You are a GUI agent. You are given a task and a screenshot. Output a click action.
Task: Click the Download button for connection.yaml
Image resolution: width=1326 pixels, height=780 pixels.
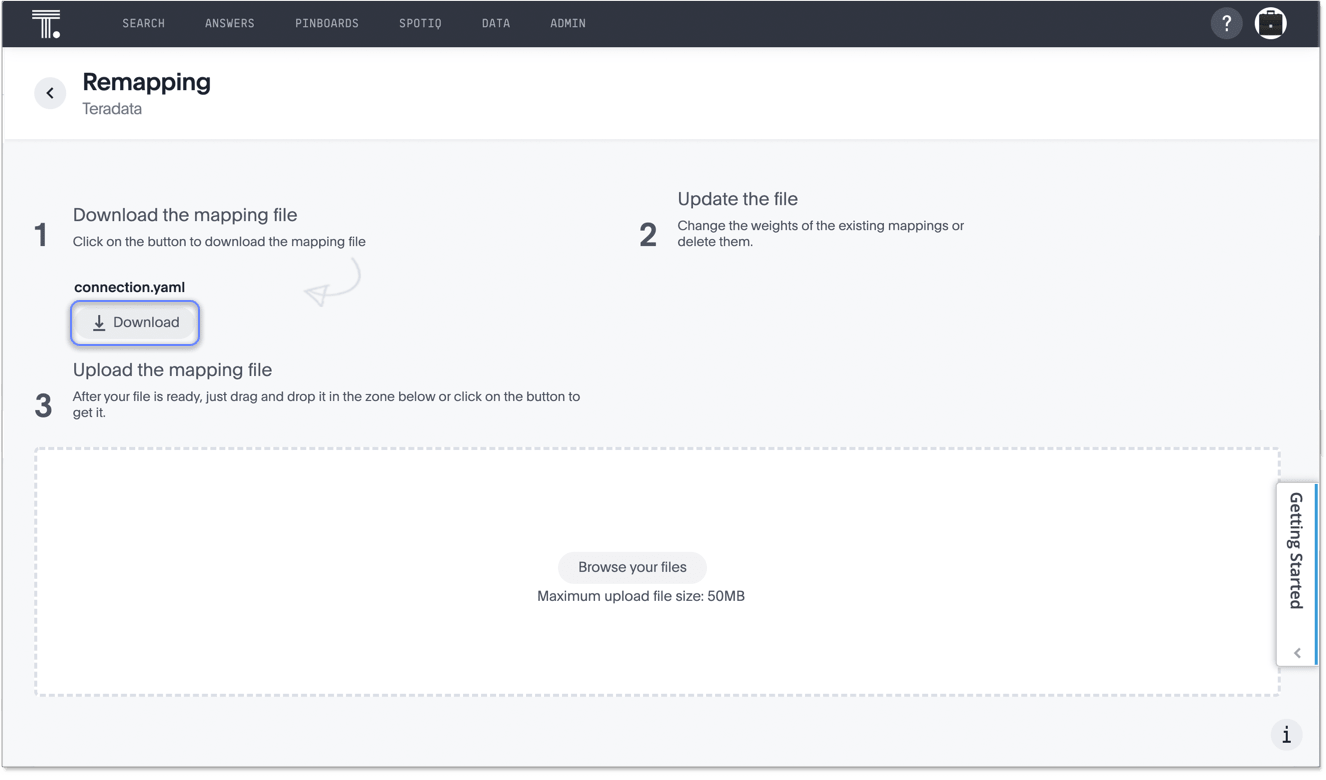point(135,322)
